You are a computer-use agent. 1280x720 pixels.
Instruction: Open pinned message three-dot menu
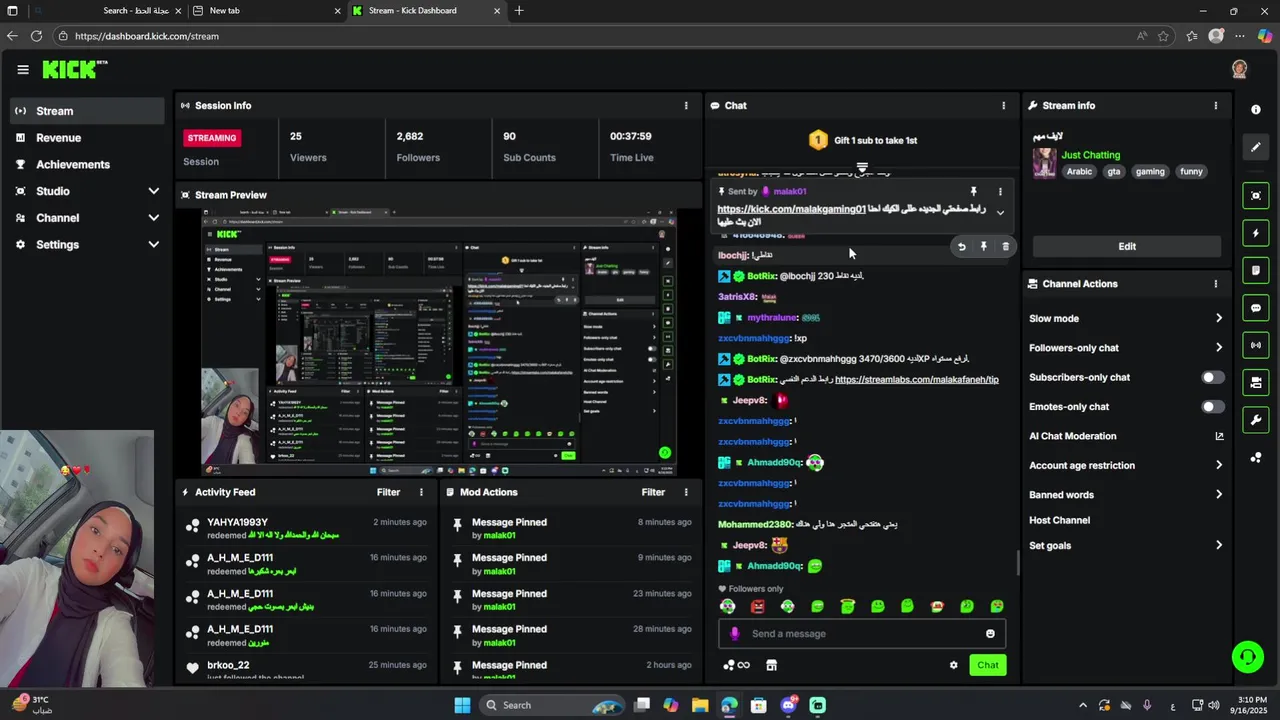tap(1000, 191)
